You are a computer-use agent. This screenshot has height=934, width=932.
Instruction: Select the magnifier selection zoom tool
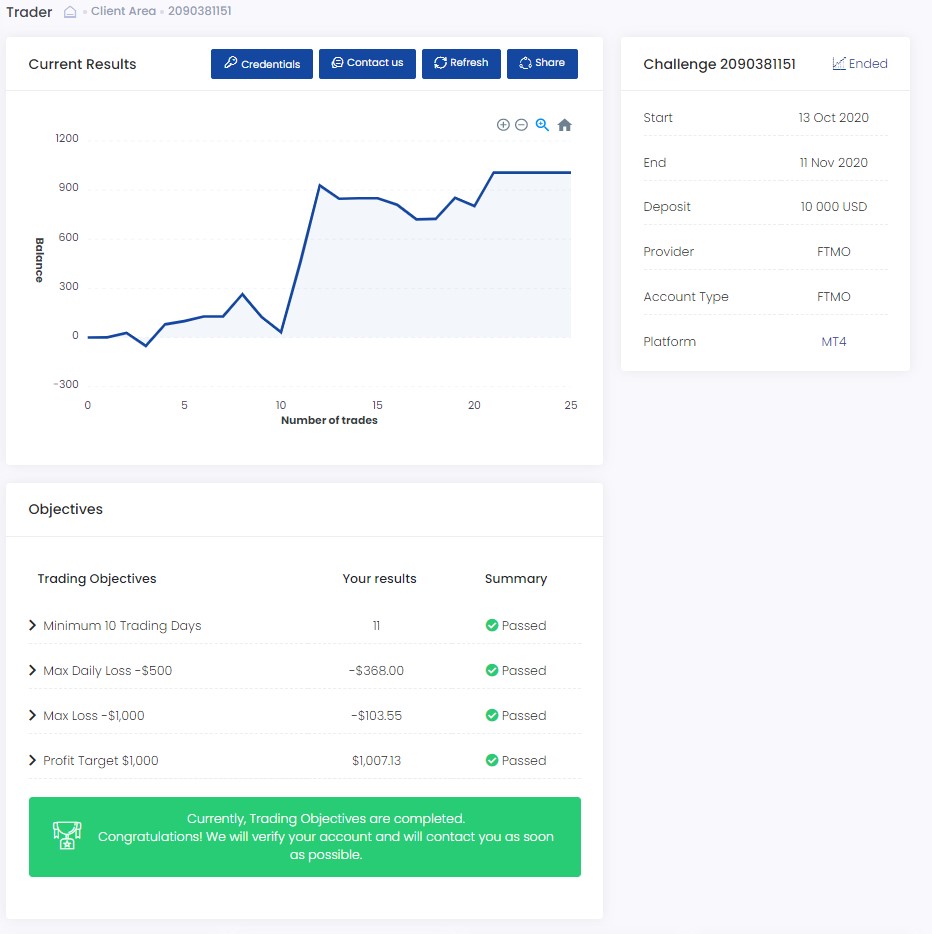click(x=542, y=125)
